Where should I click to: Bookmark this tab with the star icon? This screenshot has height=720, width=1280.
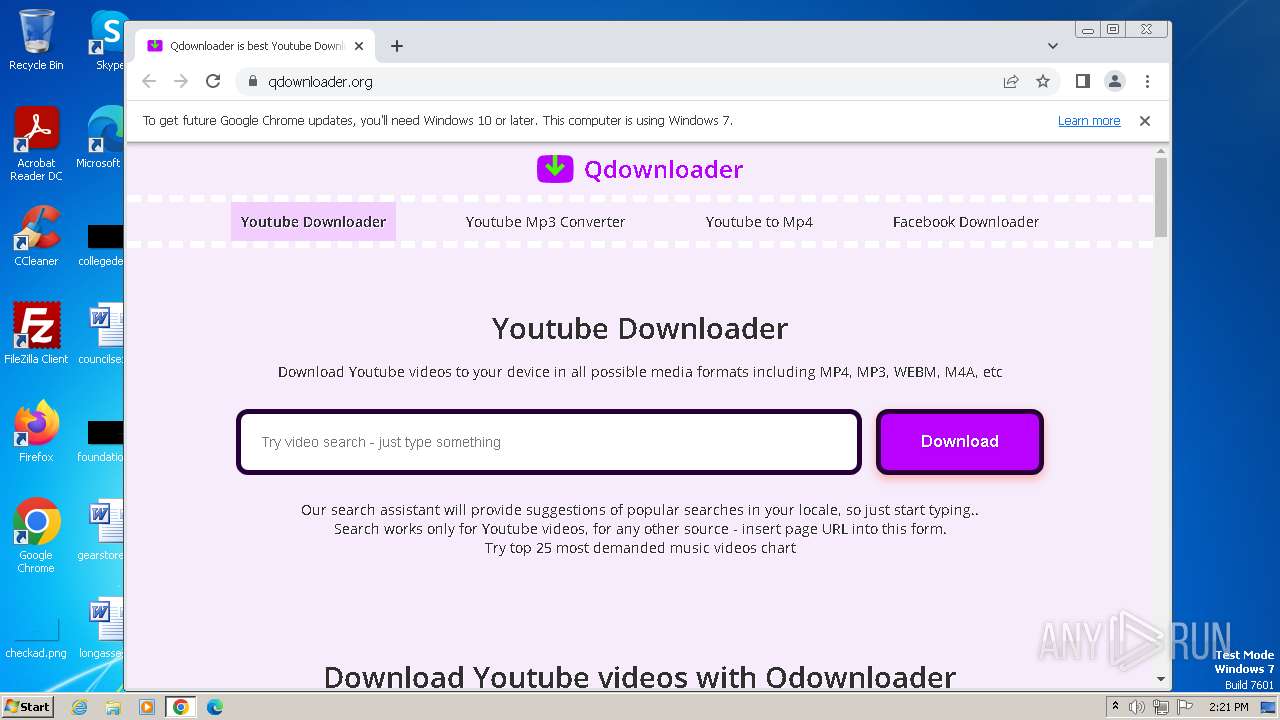click(x=1043, y=81)
